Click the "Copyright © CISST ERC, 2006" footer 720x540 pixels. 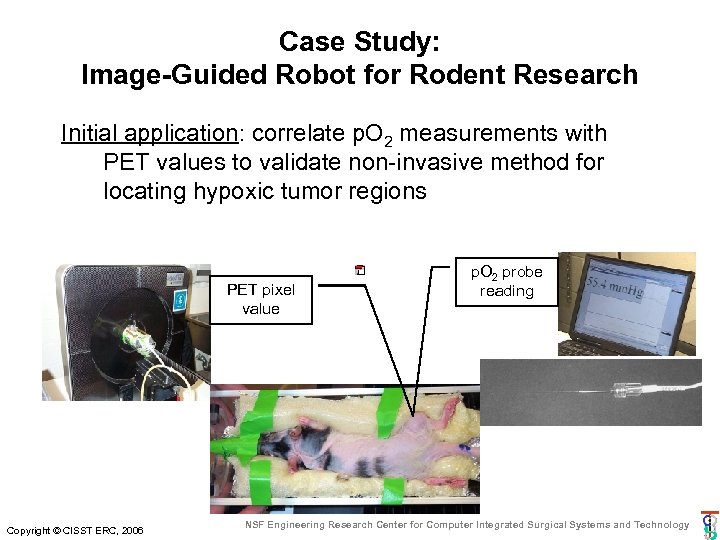75,531
